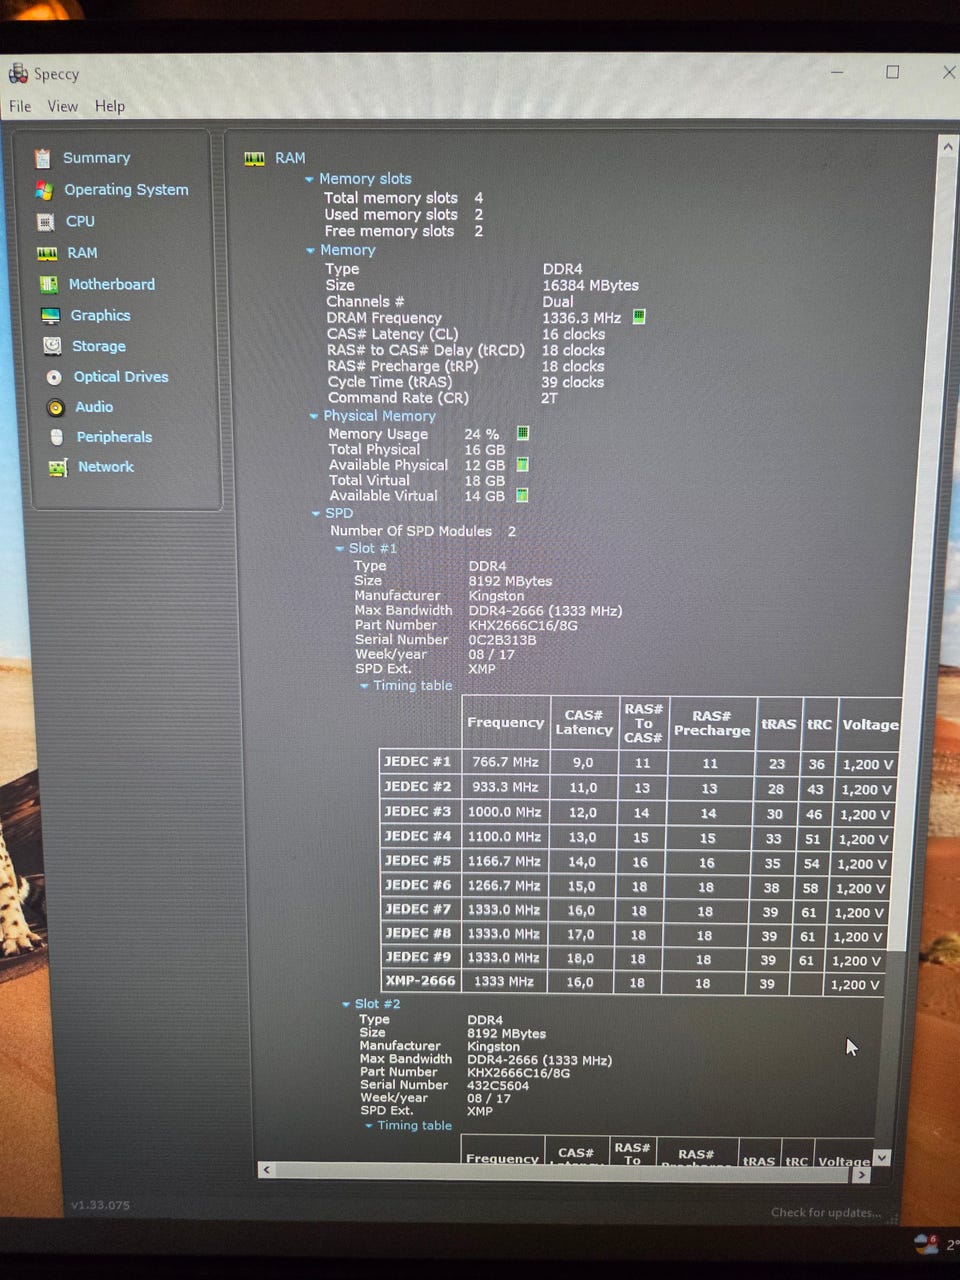The image size is (960, 1280).
Task: Select Storage in the sidebar
Action: point(99,346)
